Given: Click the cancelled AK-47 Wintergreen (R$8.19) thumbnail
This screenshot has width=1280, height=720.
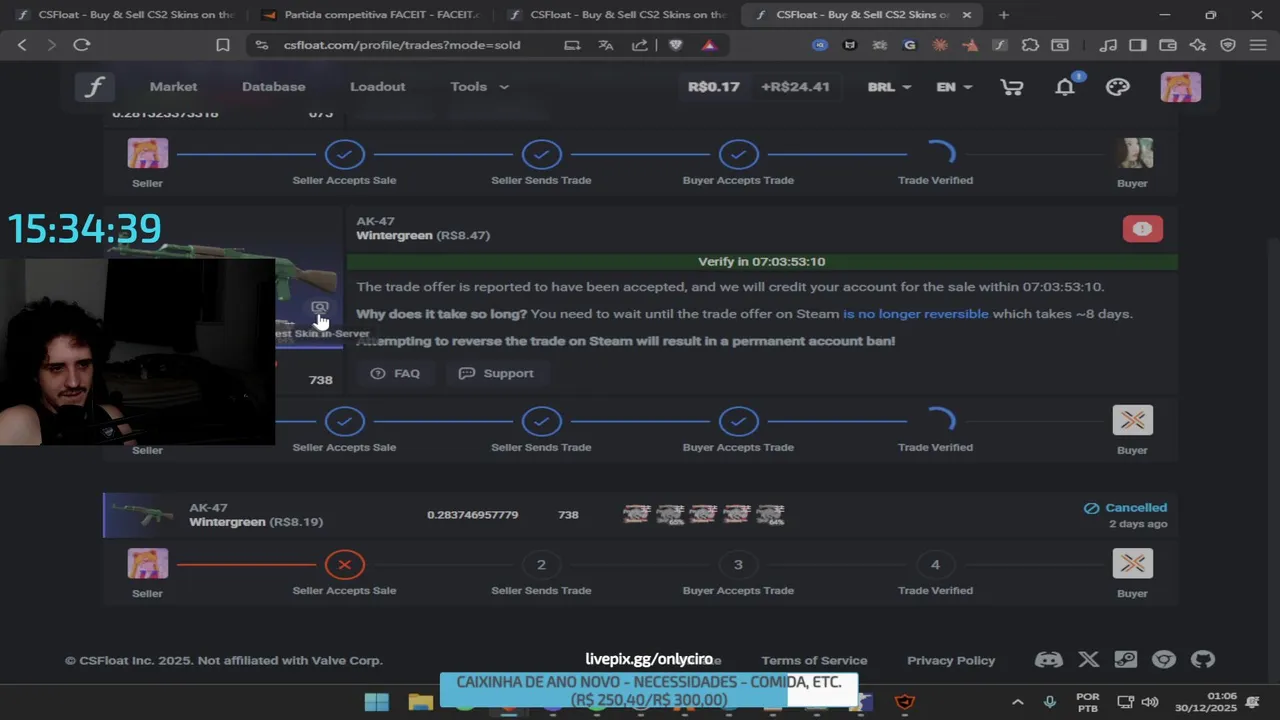Looking at the screenshot, I should tap(143, 514).
